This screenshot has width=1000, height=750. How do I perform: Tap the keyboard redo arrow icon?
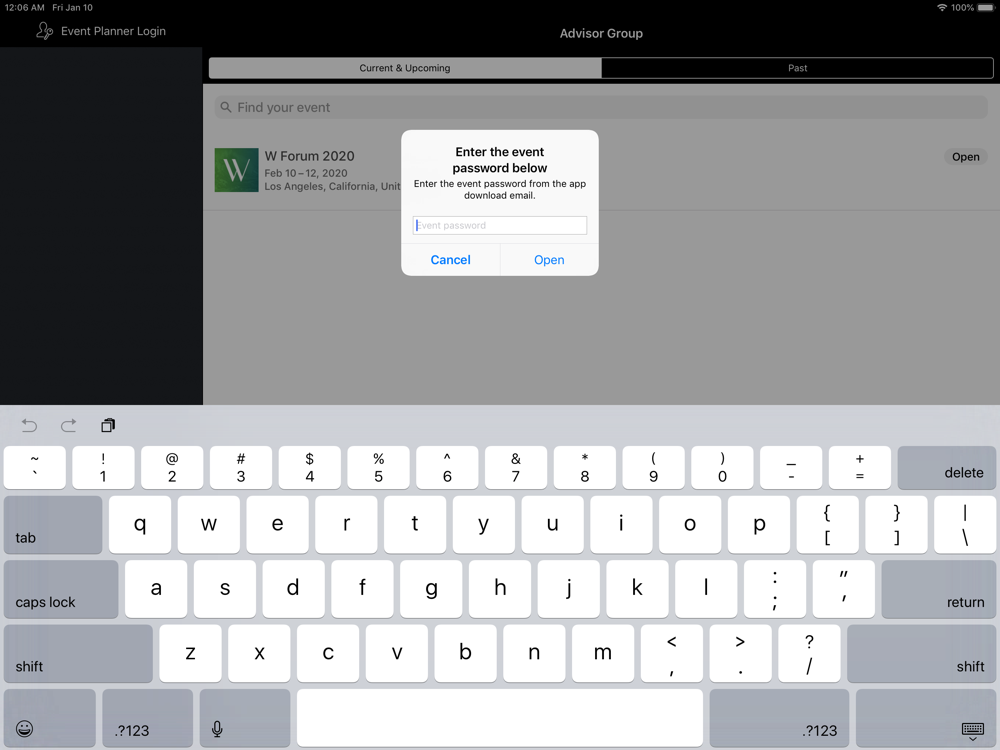click(x=68, y=425)
